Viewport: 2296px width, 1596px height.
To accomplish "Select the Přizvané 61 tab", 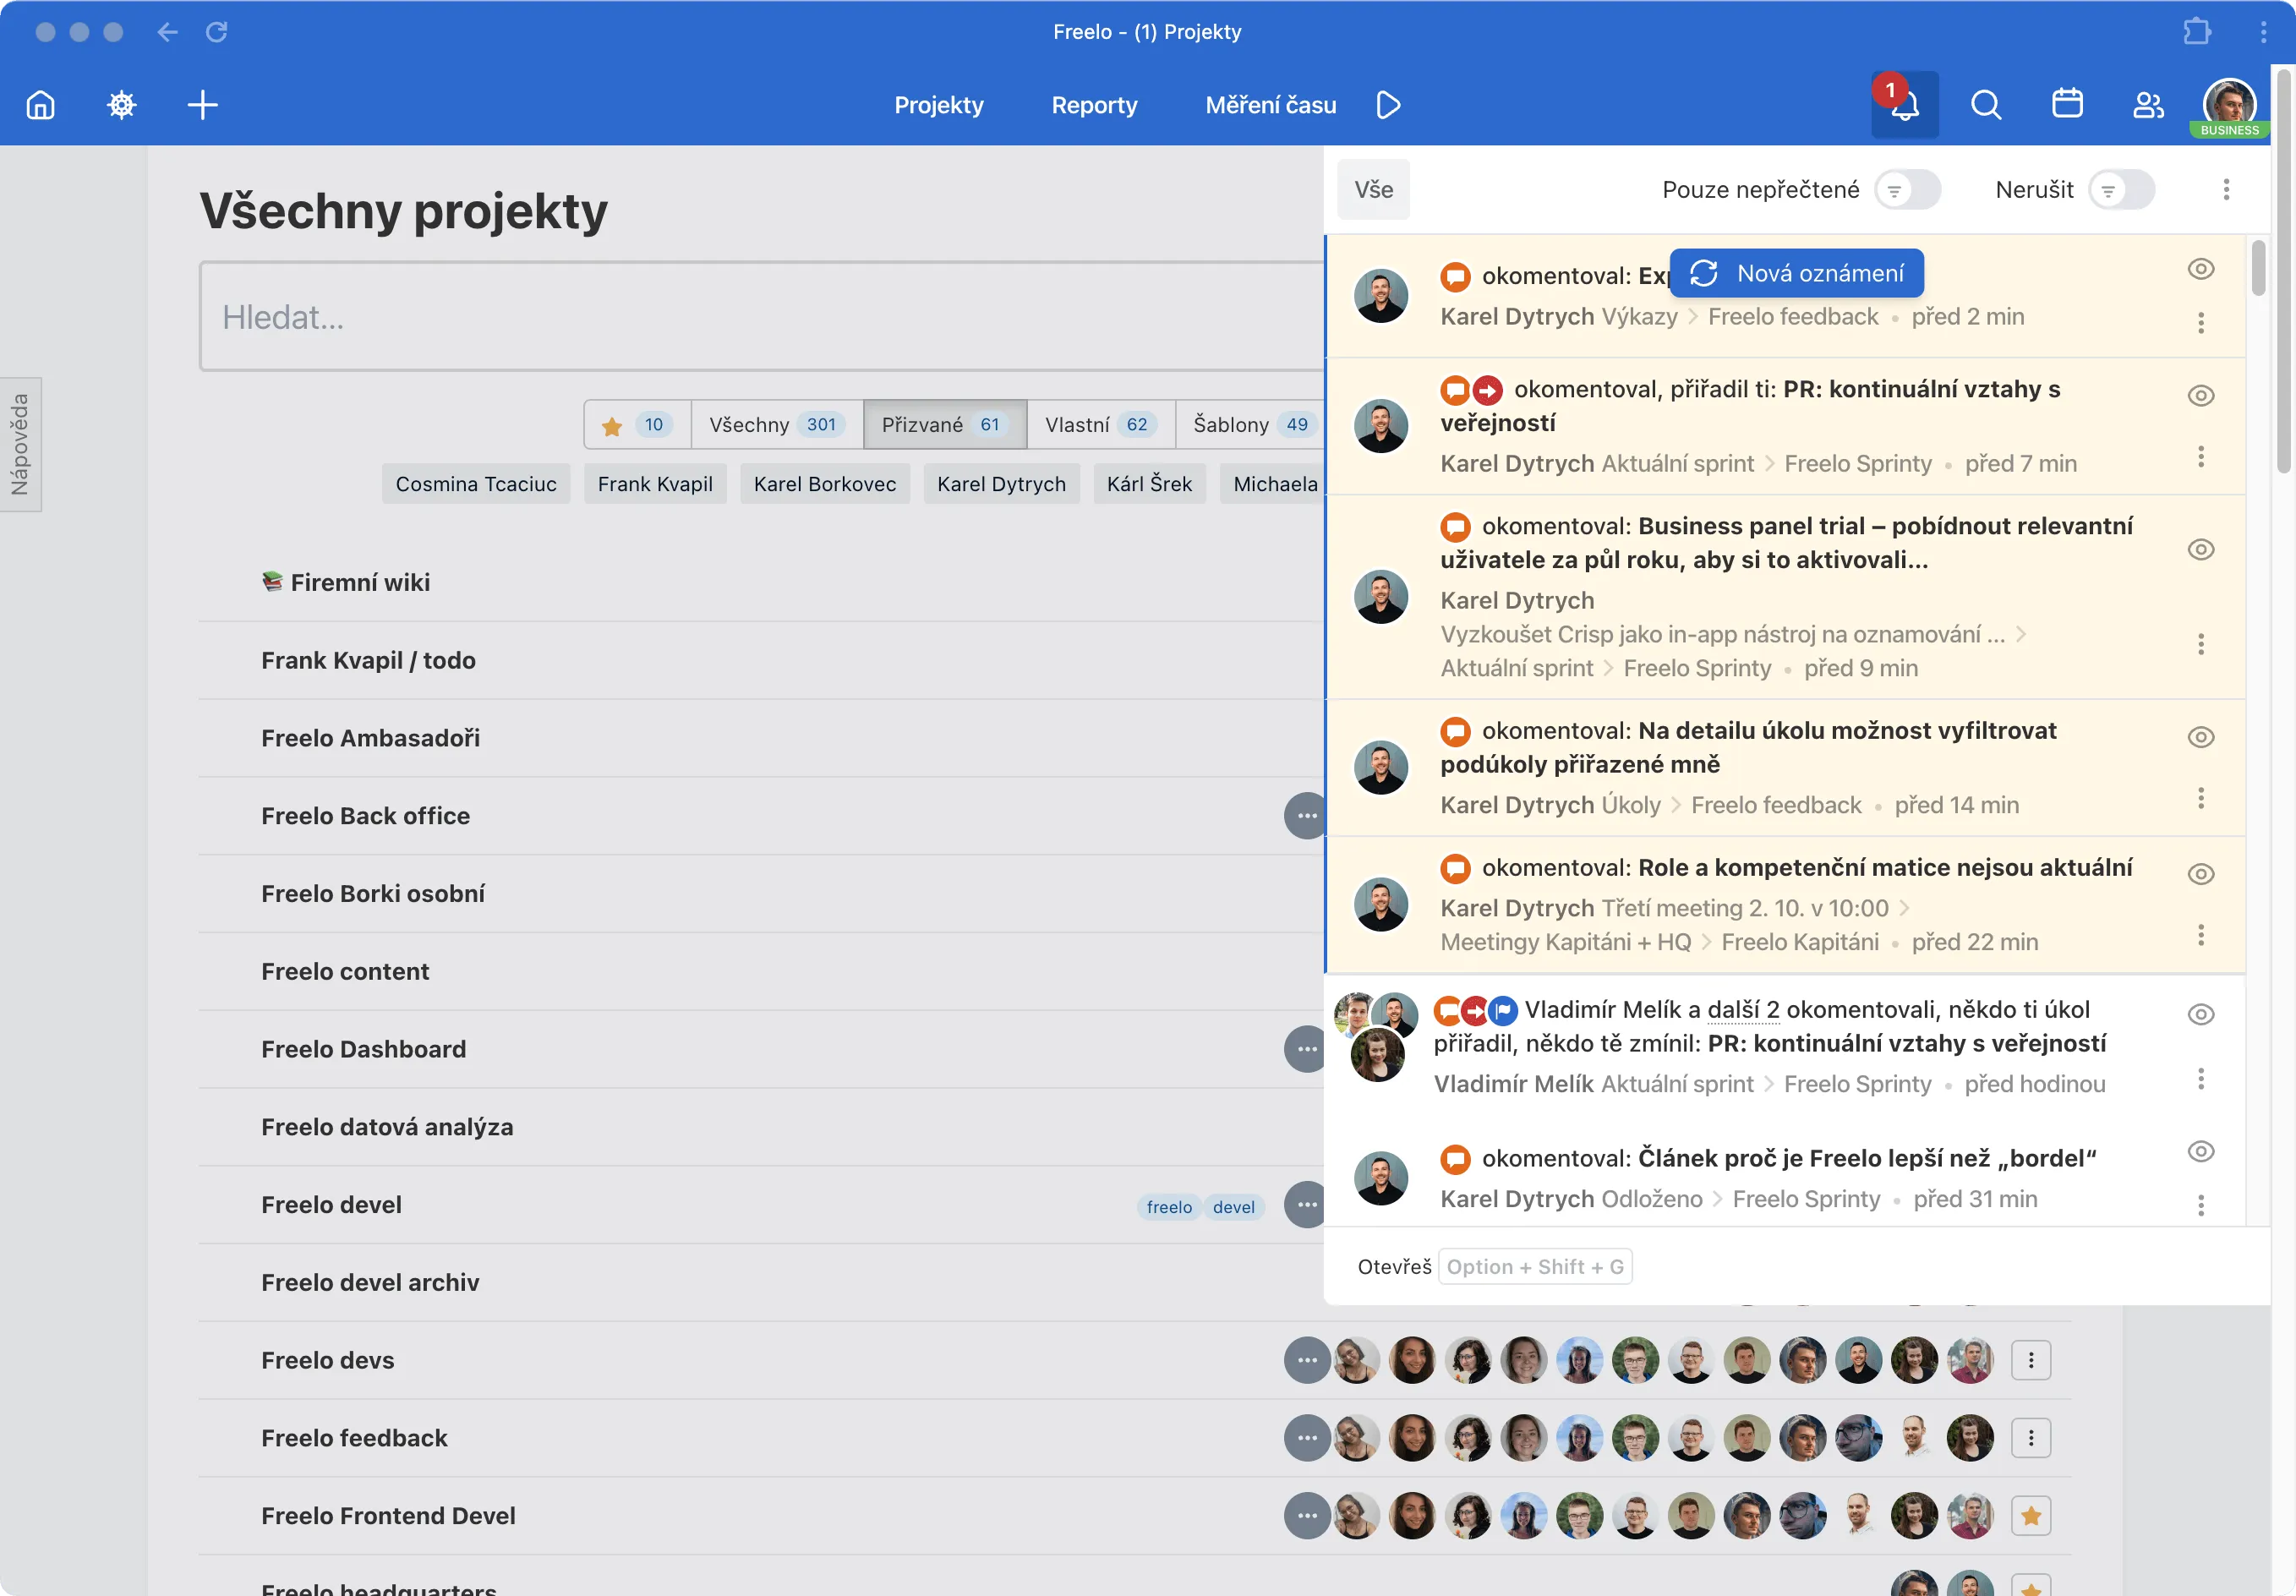I will pos(944,425).
